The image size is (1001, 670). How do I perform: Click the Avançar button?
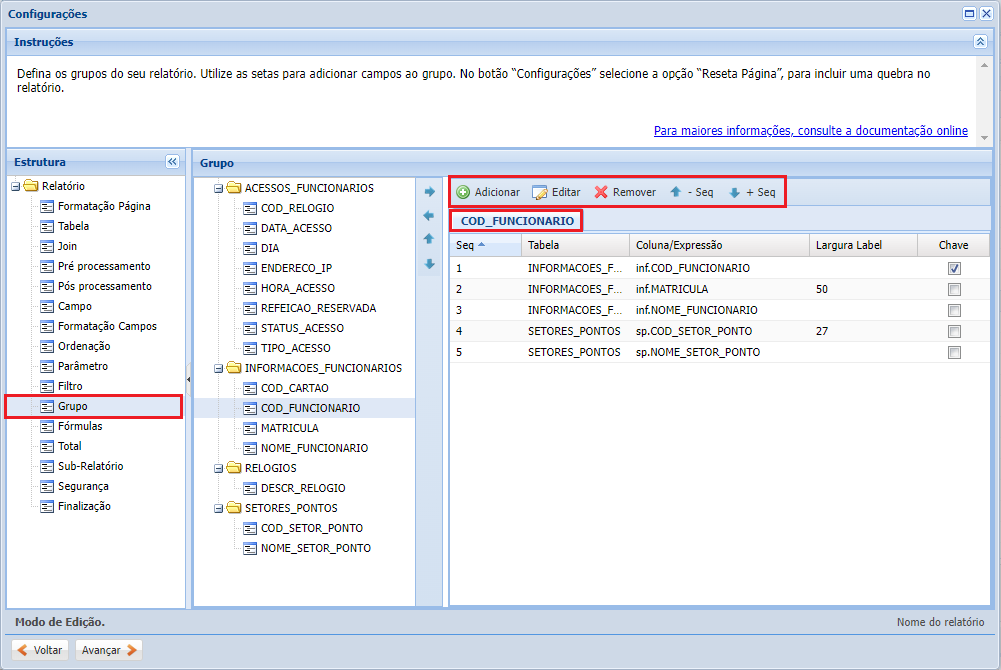pyautogui.click(x=109, y=650)
